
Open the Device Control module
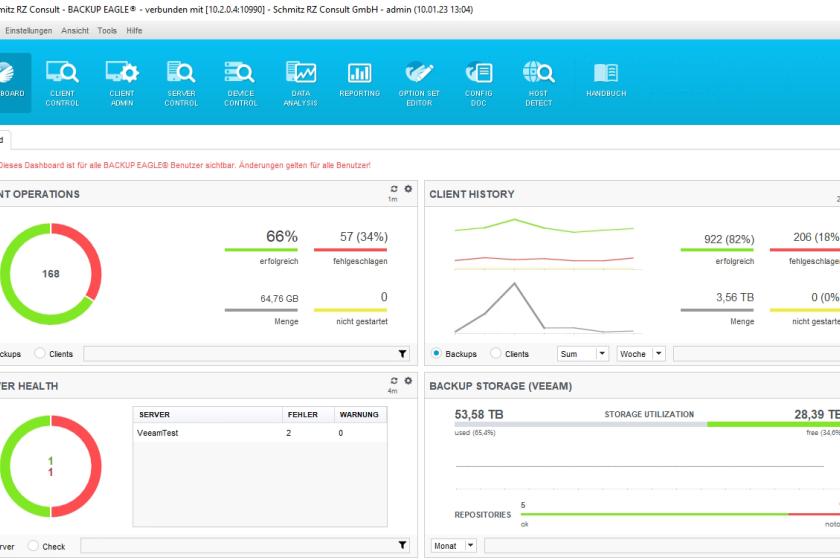[241, 83]
